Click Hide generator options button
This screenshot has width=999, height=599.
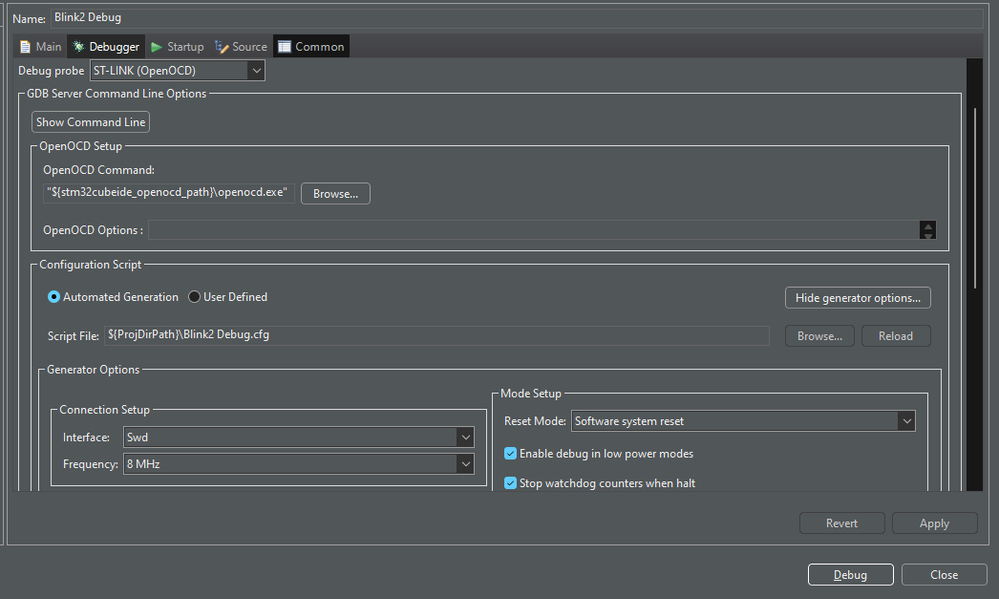[858, 298]
